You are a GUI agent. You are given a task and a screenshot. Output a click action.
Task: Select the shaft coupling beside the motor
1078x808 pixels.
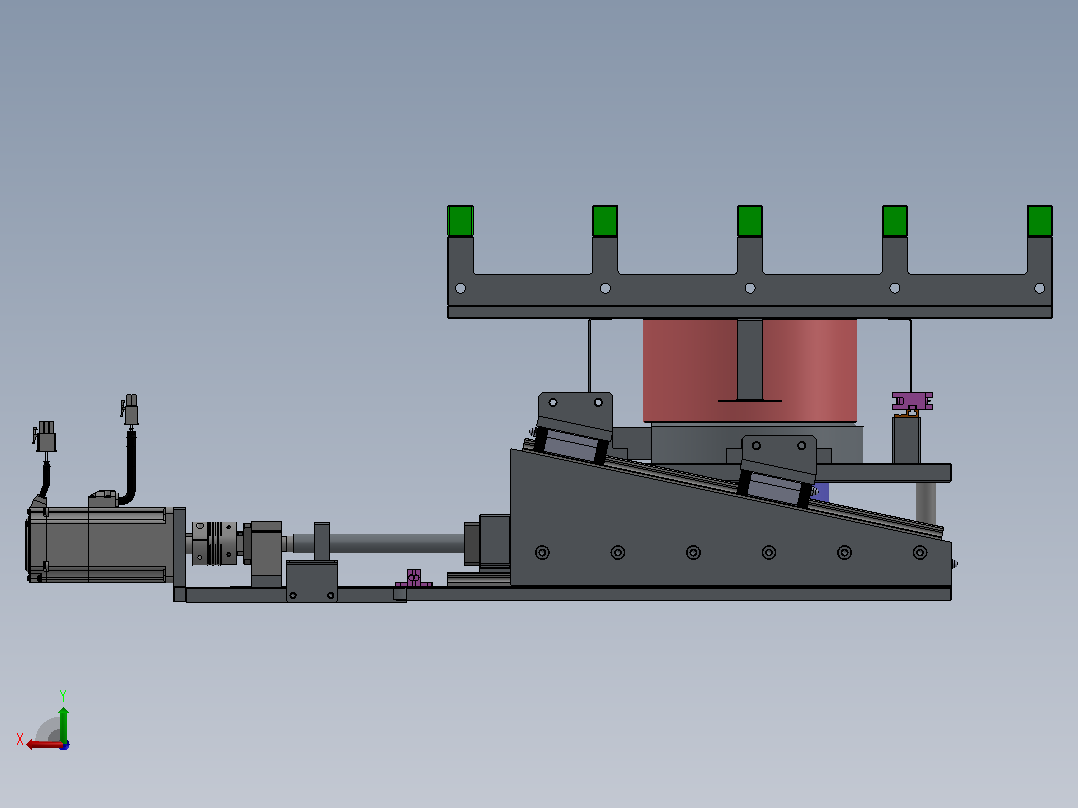coord(214,543)
